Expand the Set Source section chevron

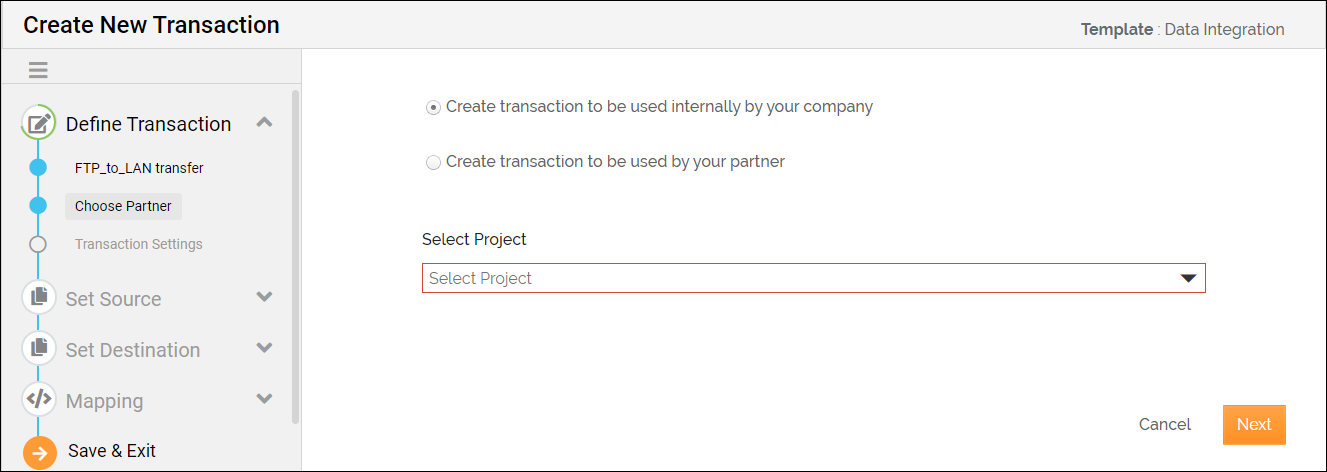click(x=264, y=297)
